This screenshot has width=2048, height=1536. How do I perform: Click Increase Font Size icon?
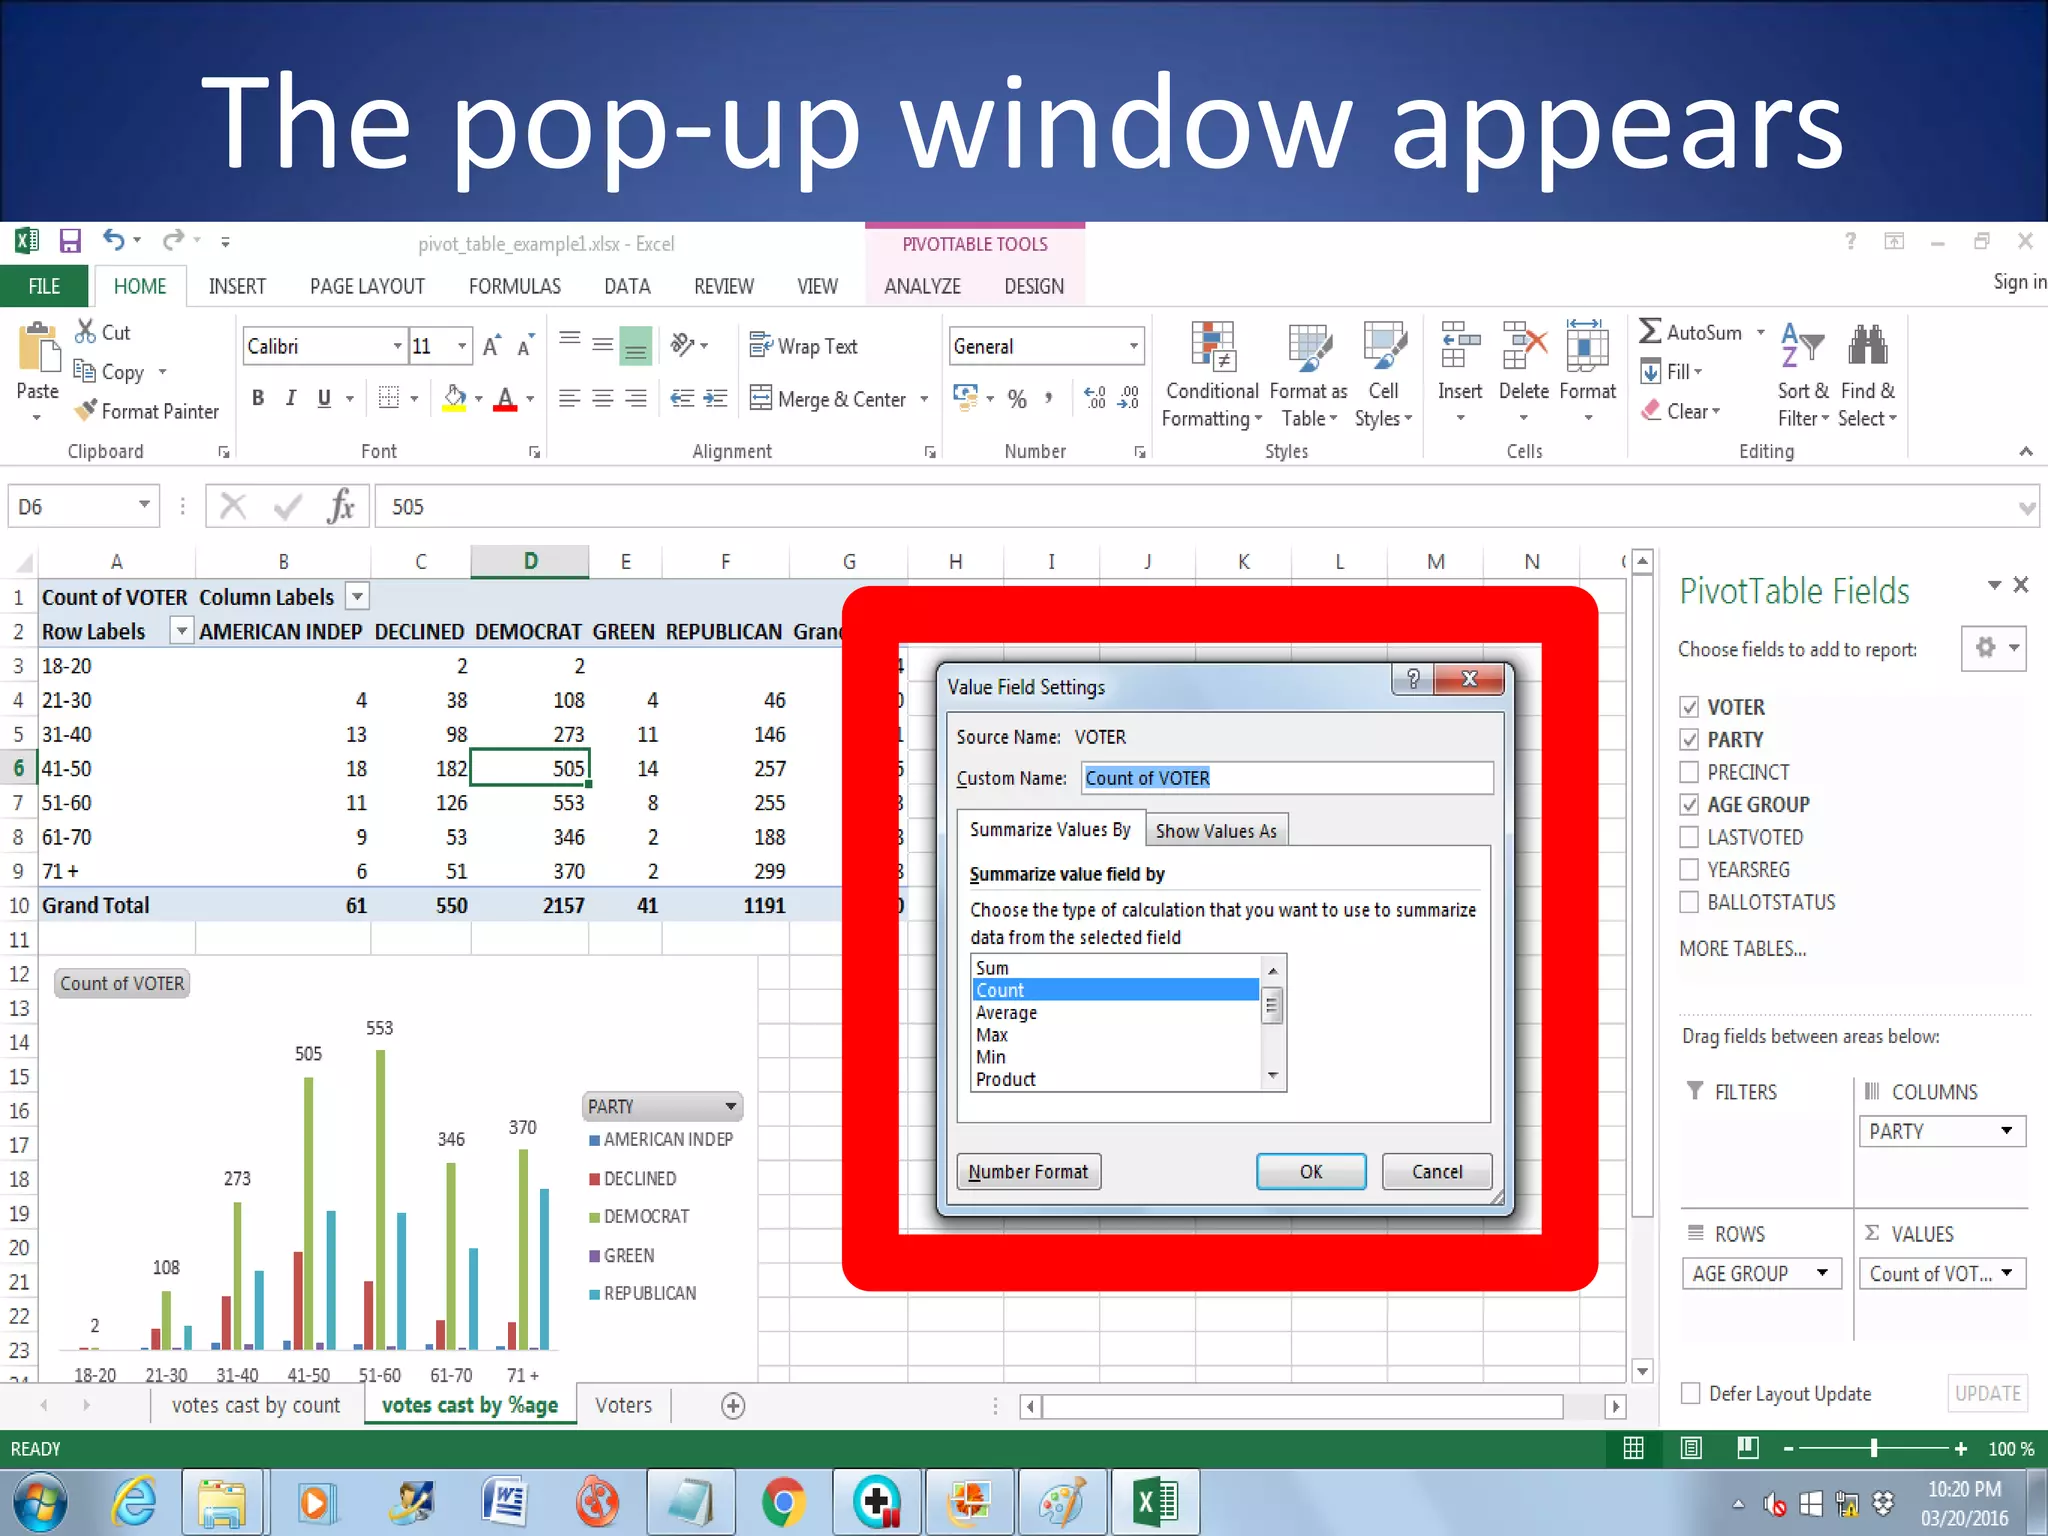(x=492, y=346)
